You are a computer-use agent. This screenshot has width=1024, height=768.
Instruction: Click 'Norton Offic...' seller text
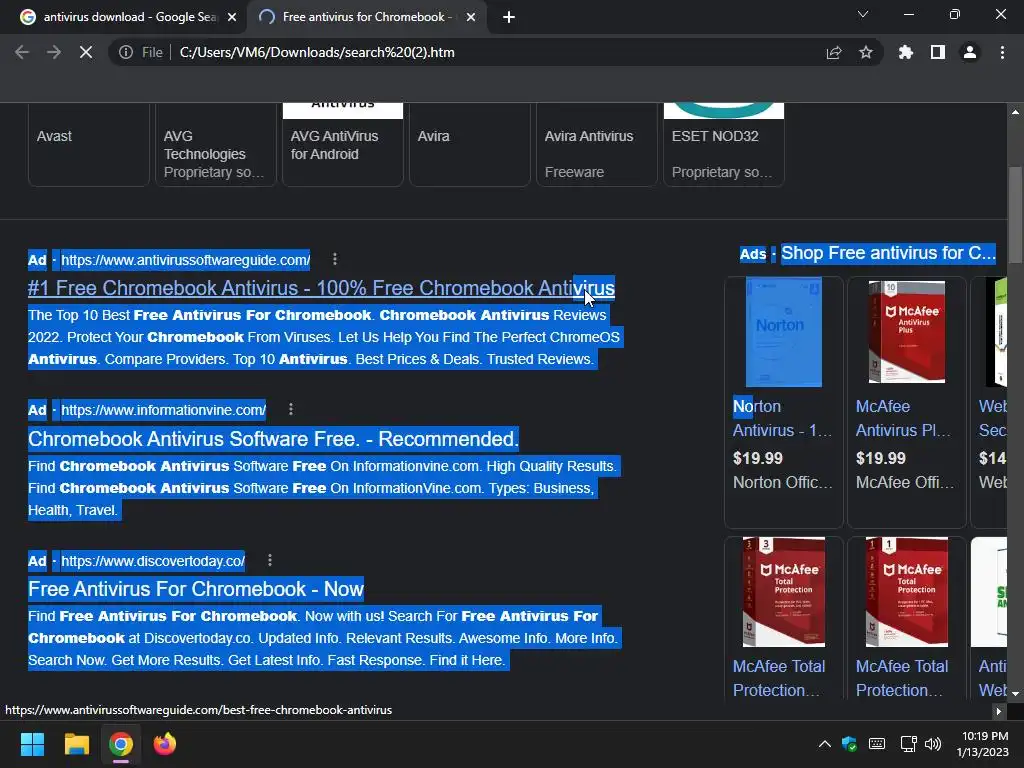[782, 483]
